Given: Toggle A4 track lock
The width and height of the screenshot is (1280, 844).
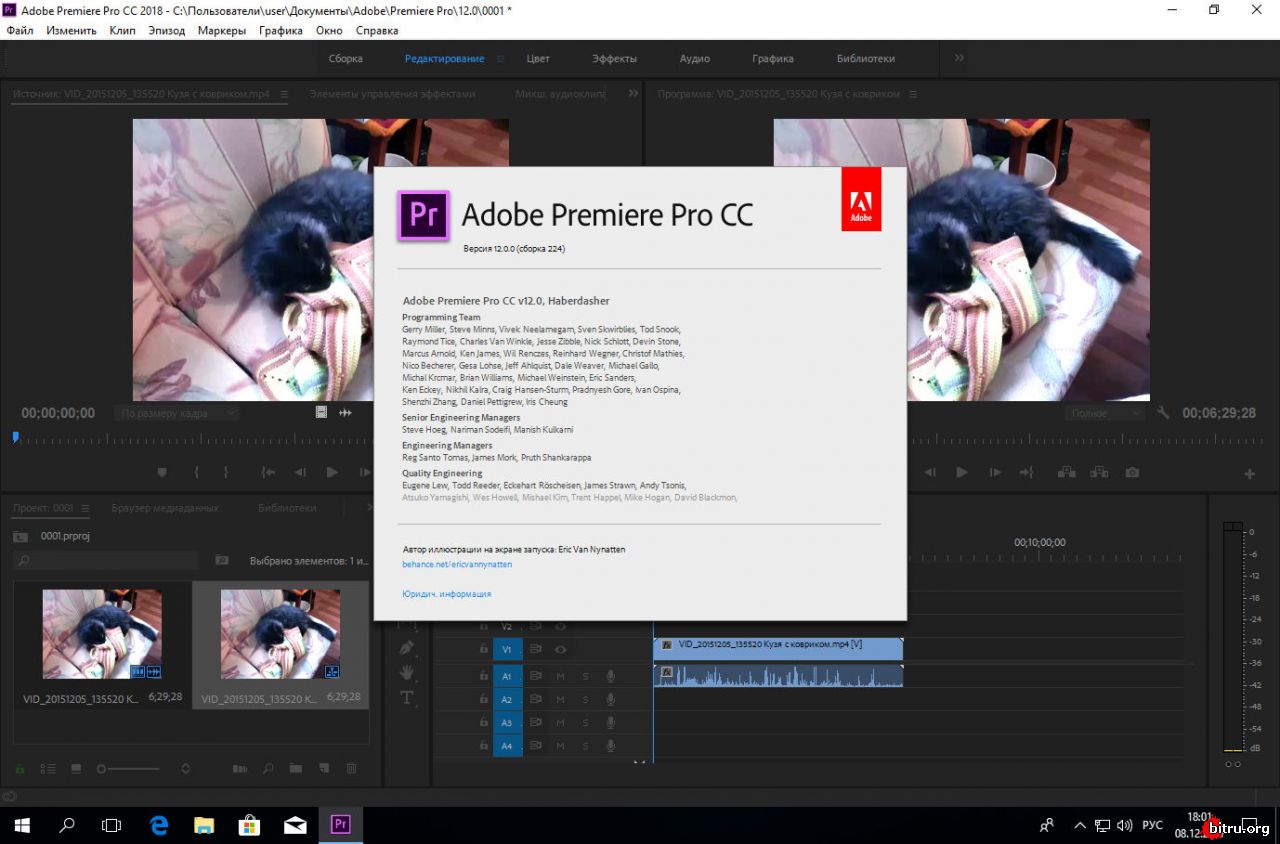Looking at the screenshot, I should click(484, 745).
